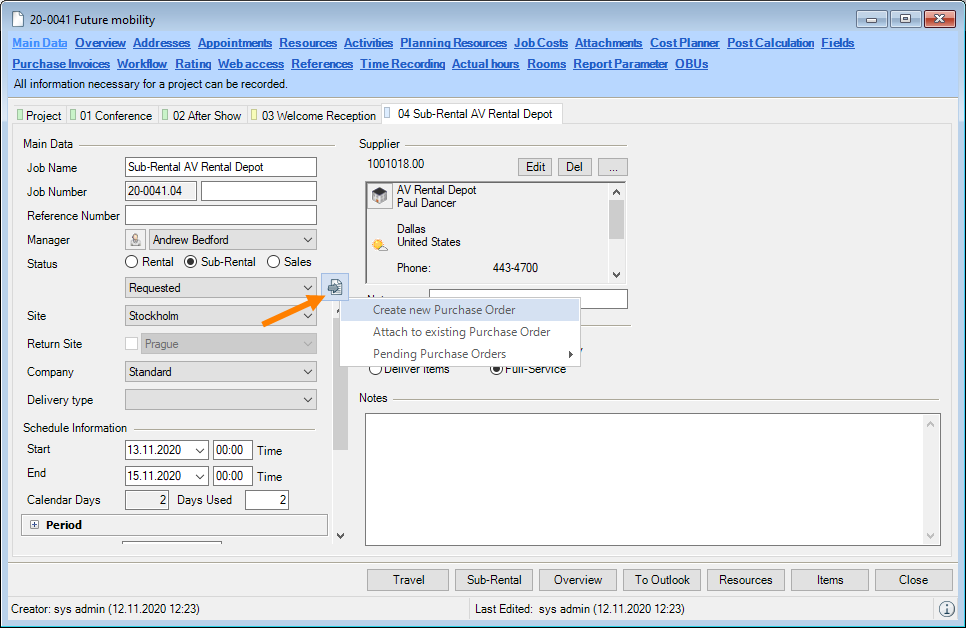Select the Rental status radio button

click(131, 263)
